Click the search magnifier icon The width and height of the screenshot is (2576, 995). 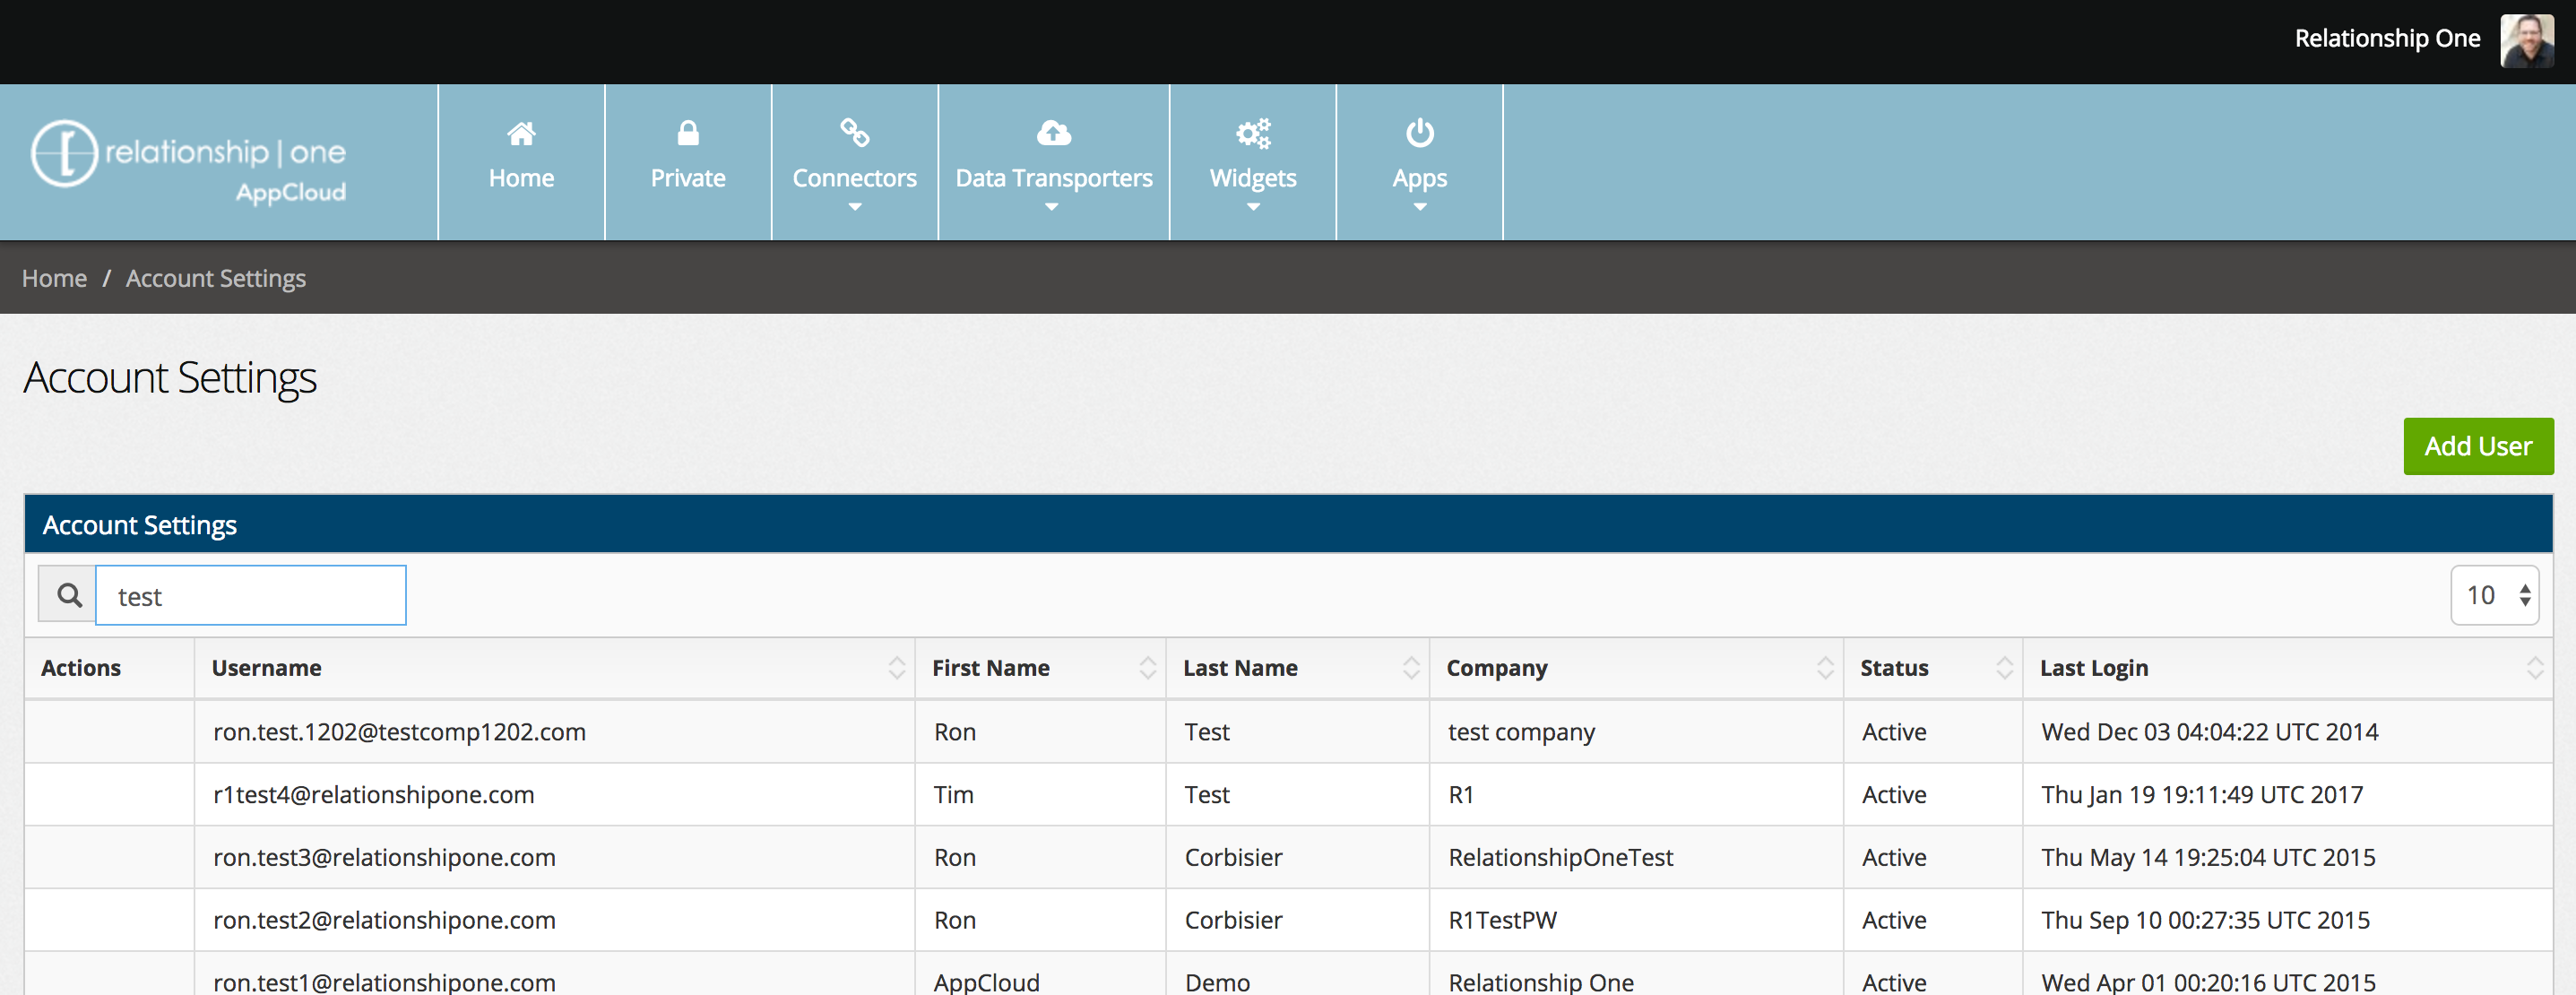[x=68, y=595]
